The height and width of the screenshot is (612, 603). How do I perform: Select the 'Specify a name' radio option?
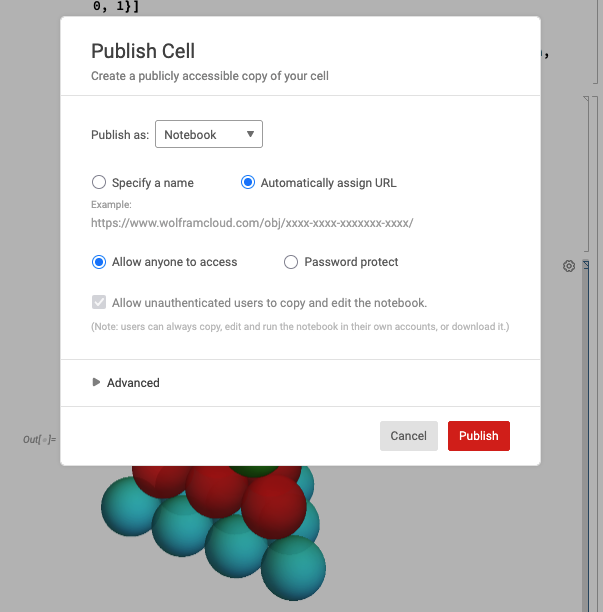click(x=99, y=183)
